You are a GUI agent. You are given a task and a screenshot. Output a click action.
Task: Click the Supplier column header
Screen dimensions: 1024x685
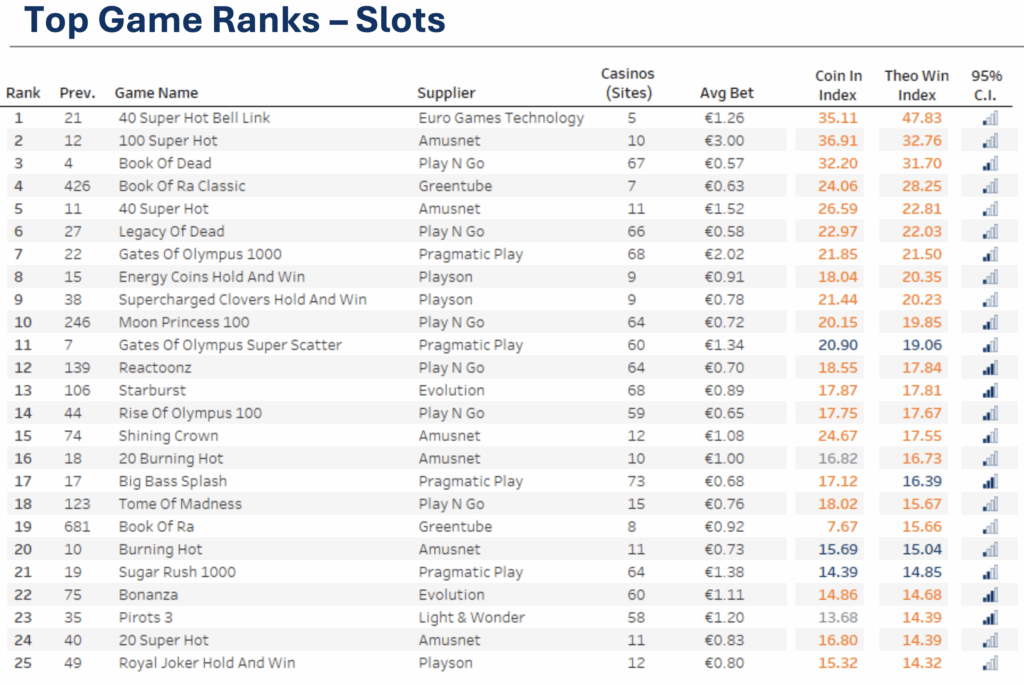coord(446,93)
